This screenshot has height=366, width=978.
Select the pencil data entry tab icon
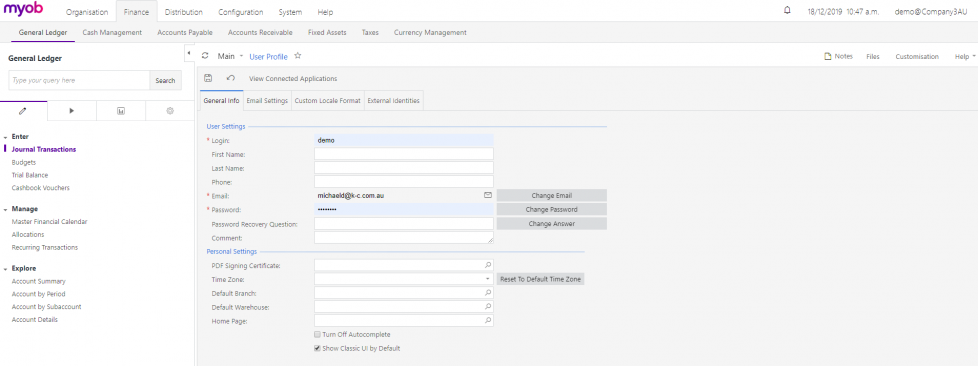[x=23, y=110]
